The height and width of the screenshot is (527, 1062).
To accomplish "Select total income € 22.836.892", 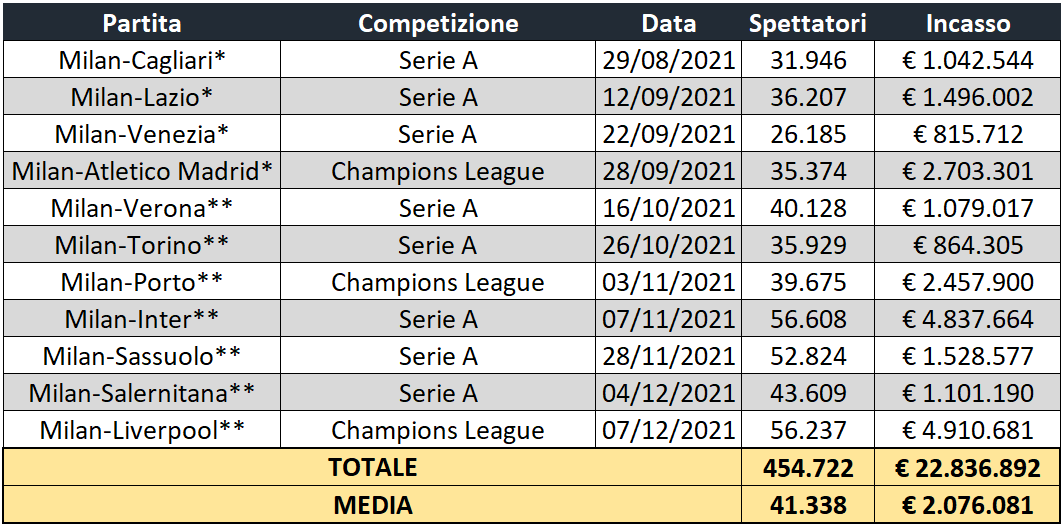I will (968, 468).
